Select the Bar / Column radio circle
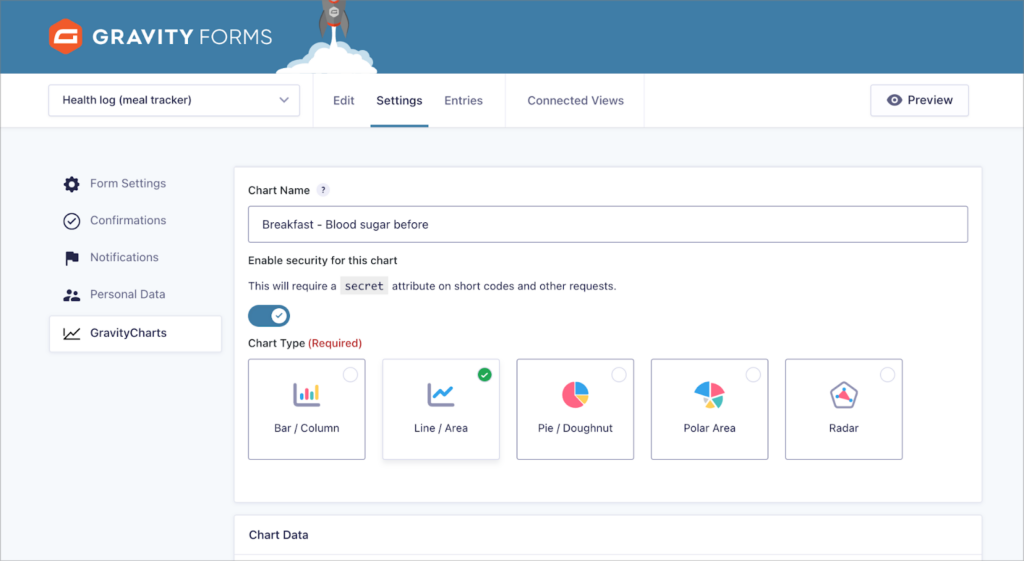Screen dimensions: 1024x561 pyautogui.click(x=350, y=374)
